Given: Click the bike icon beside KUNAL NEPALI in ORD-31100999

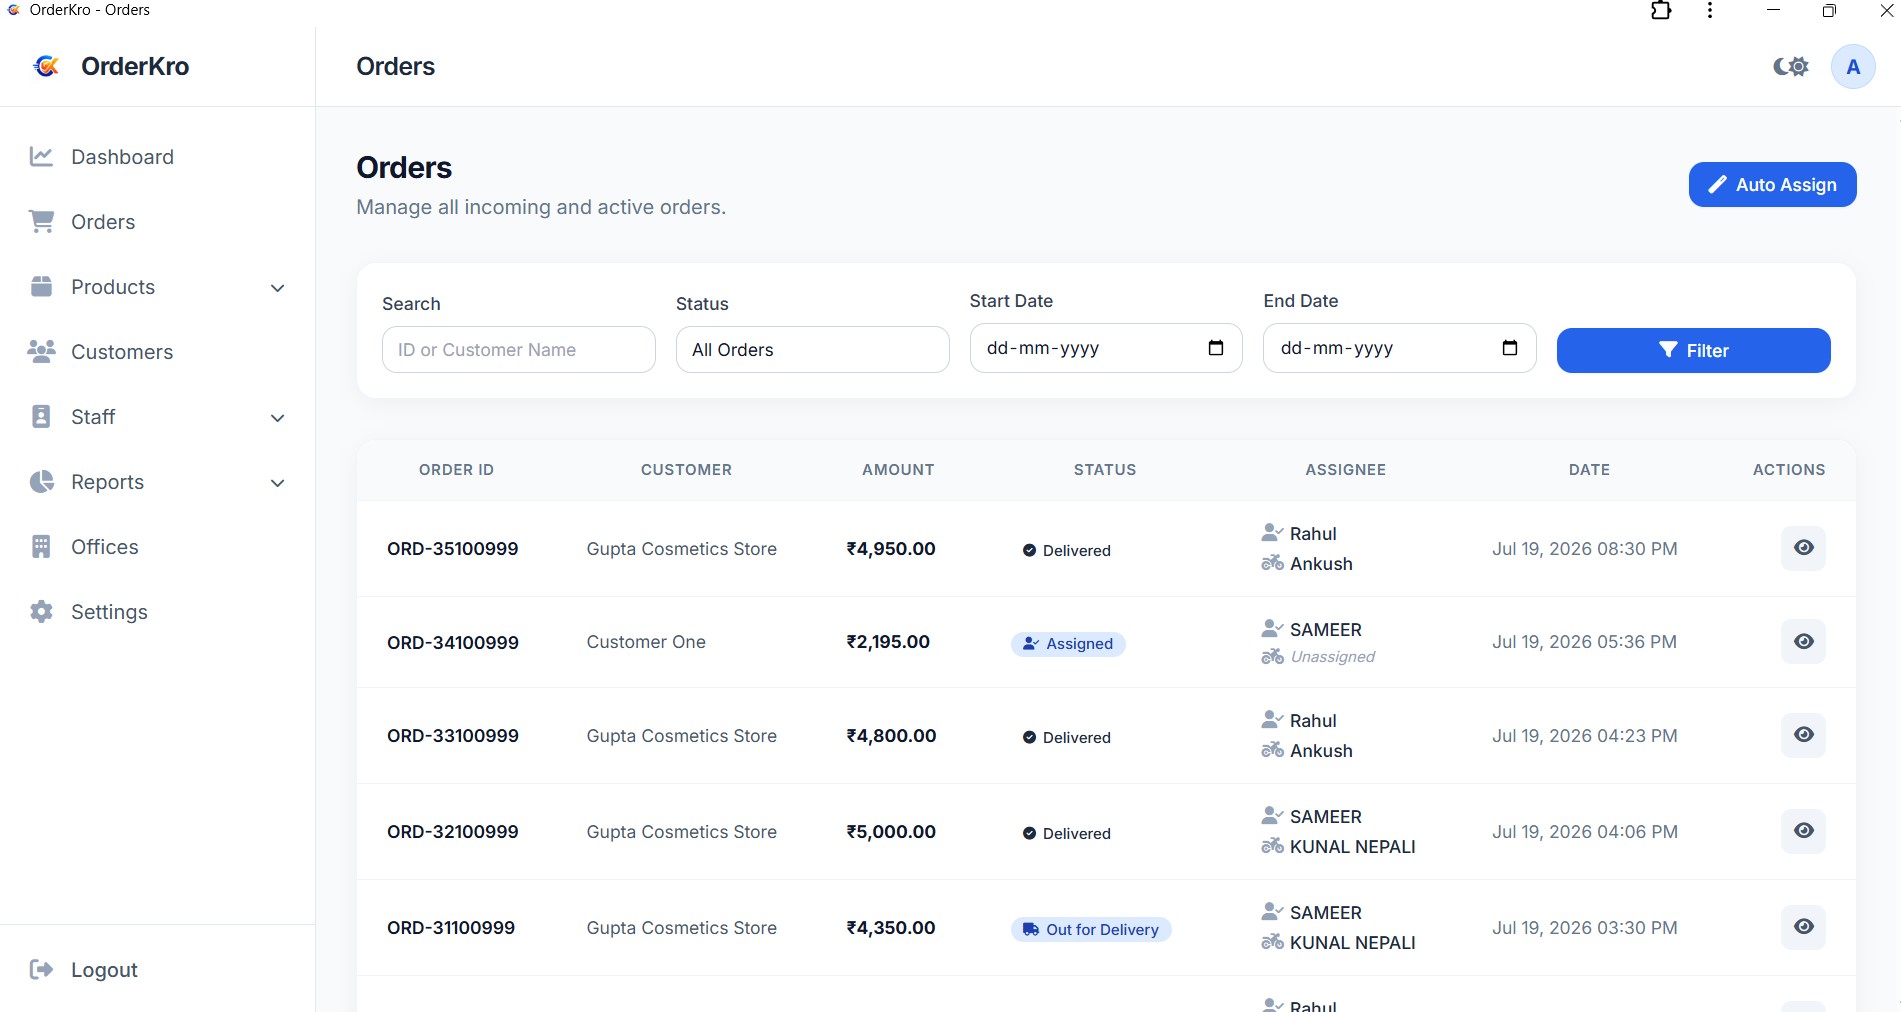Looking at the screenshot, I should click(x=1272, y=942).
